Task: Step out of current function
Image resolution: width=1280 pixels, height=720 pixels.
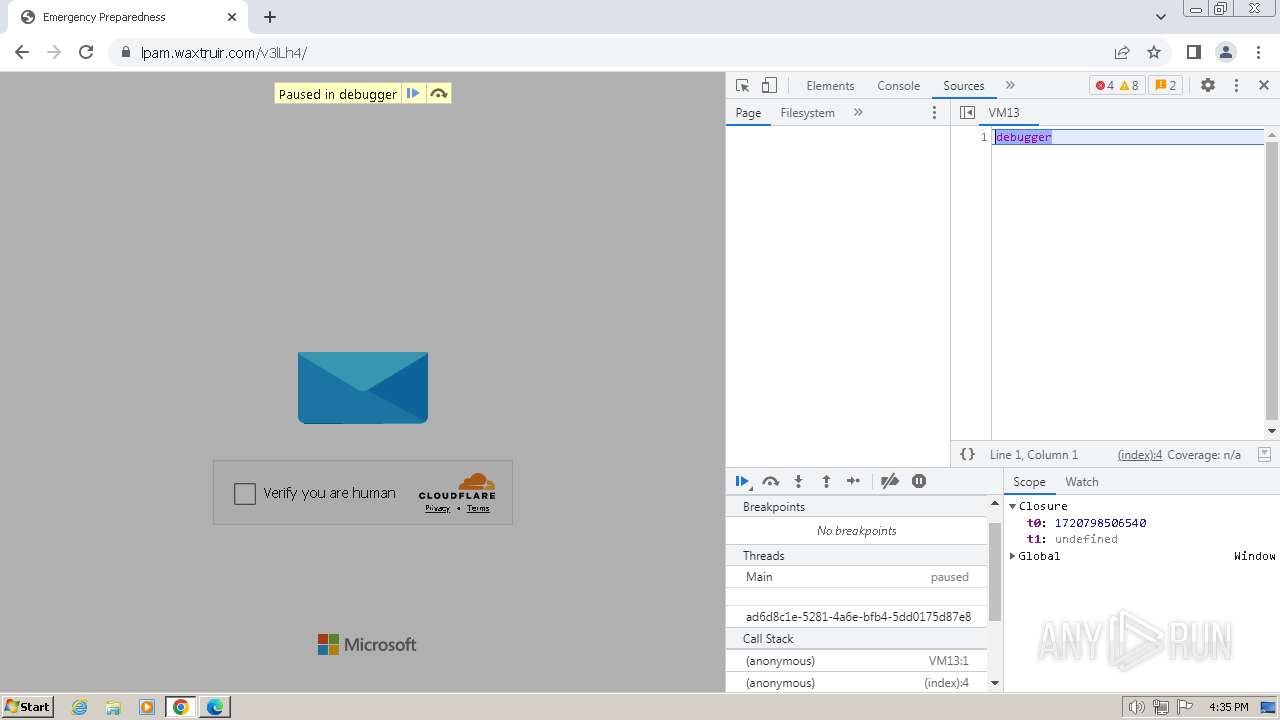Action: 826,481
